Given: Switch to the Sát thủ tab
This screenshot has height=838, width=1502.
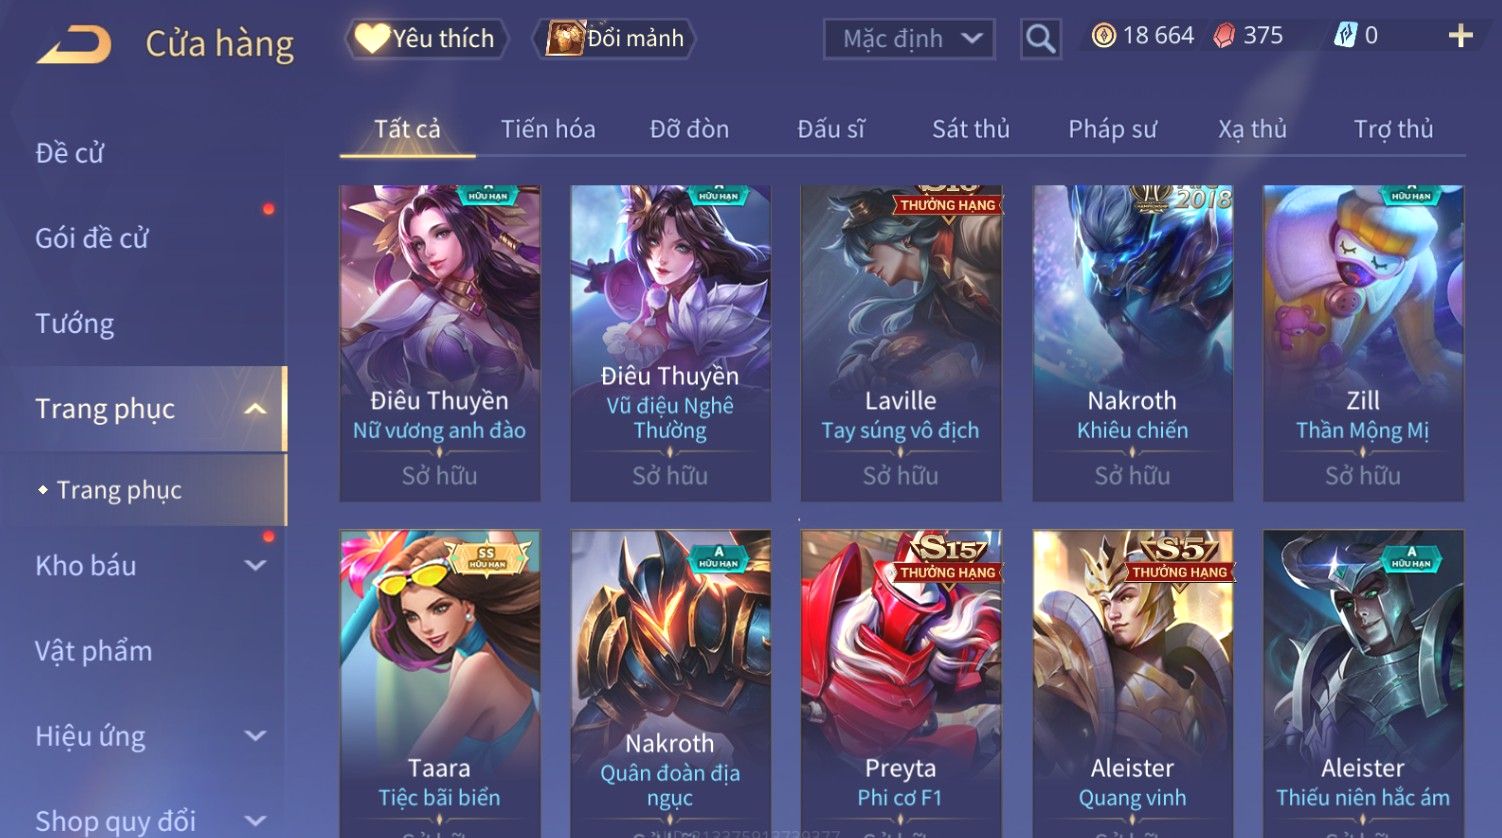Looking at the screenshot, I should pos(971,129).
